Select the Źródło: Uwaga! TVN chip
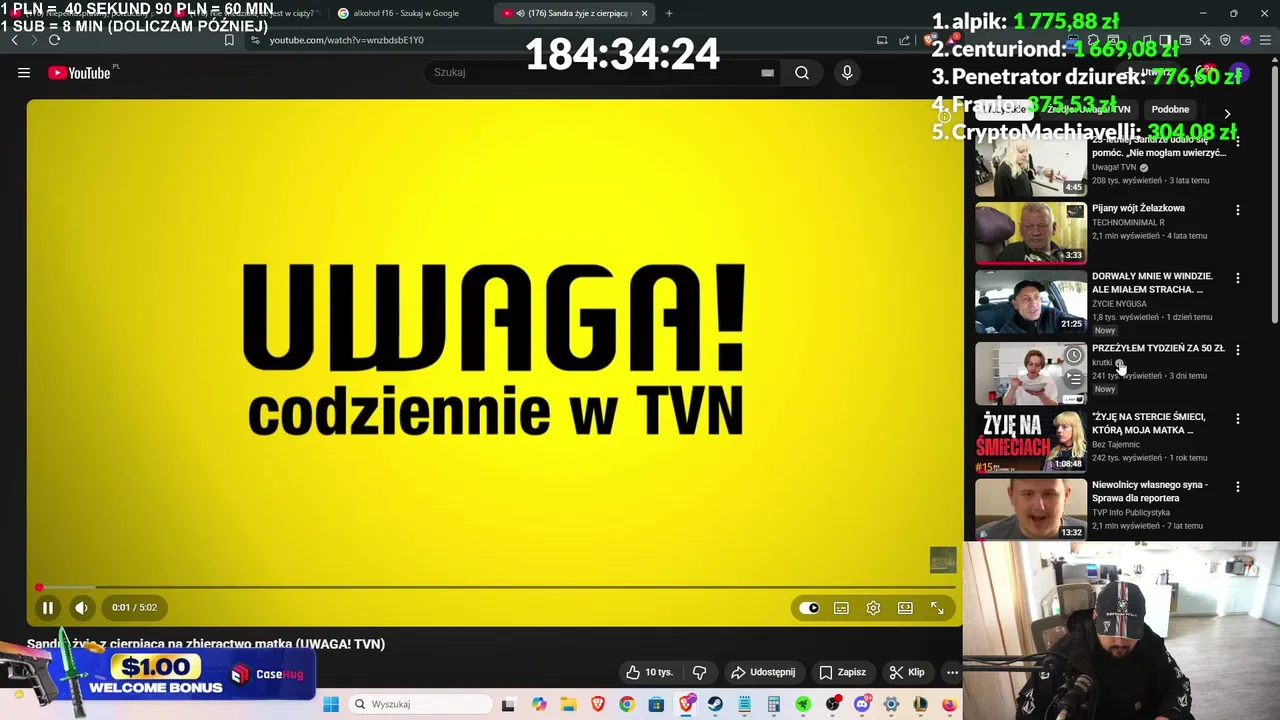 click(1088, 109)
